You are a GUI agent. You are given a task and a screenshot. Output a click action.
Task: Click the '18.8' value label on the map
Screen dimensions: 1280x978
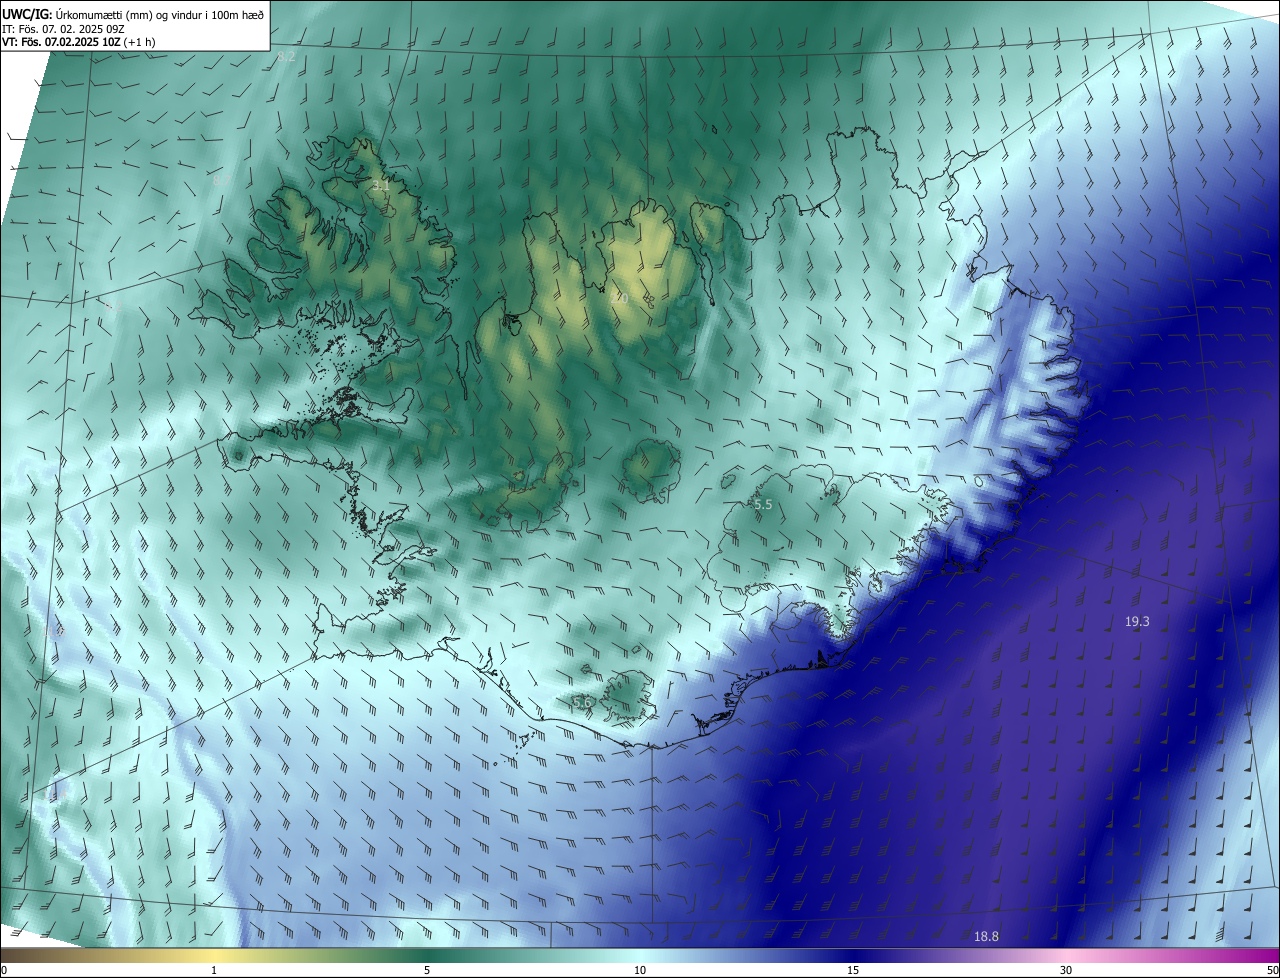[986, 936]
